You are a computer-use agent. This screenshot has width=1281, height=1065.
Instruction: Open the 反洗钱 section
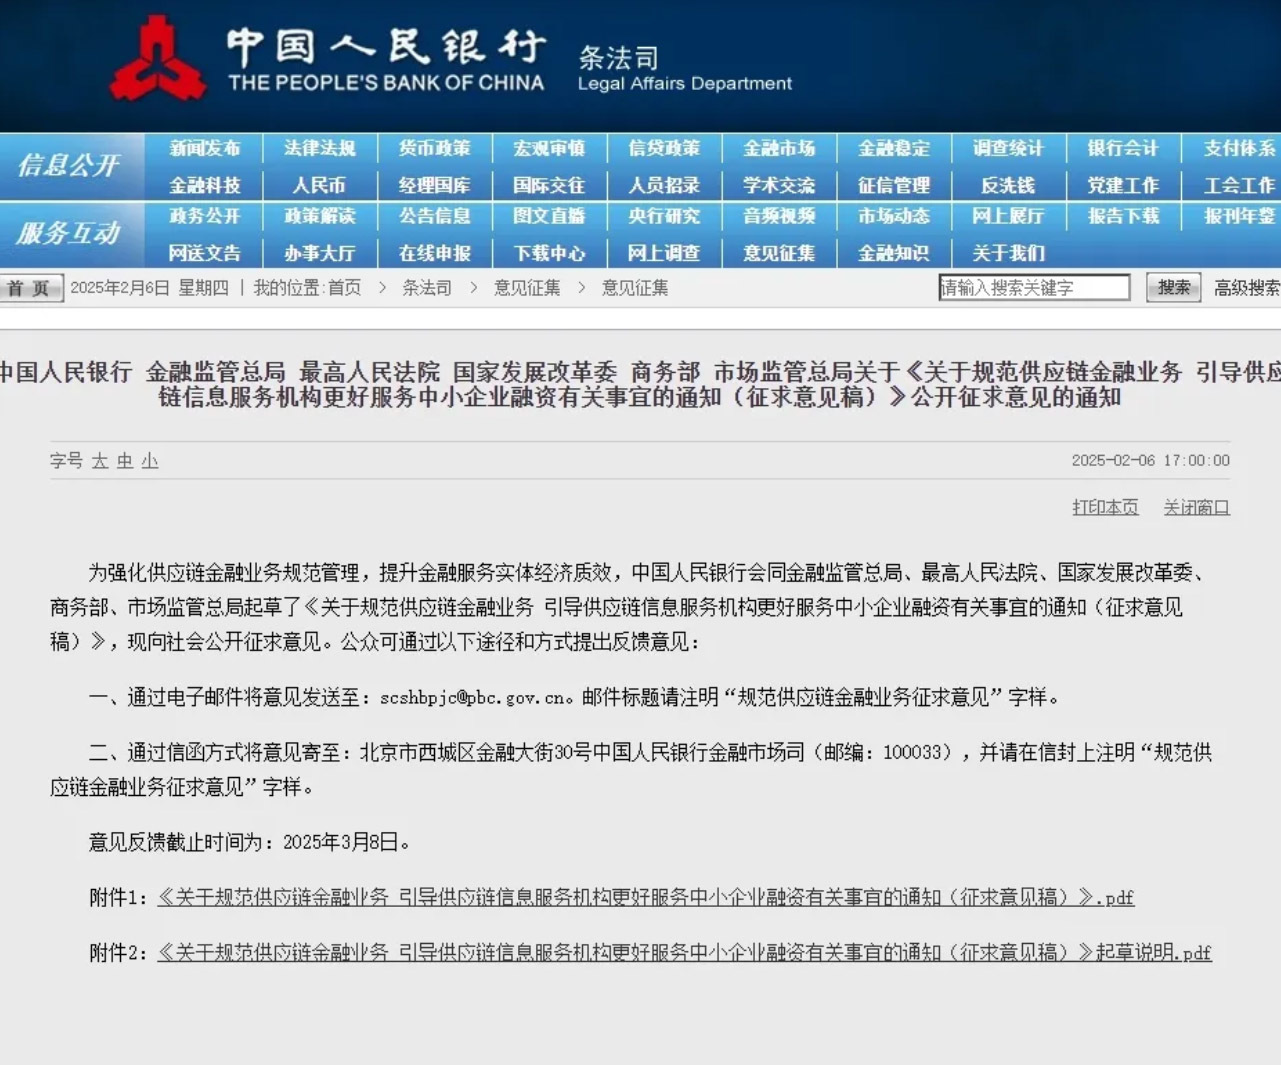(1007, 184)
